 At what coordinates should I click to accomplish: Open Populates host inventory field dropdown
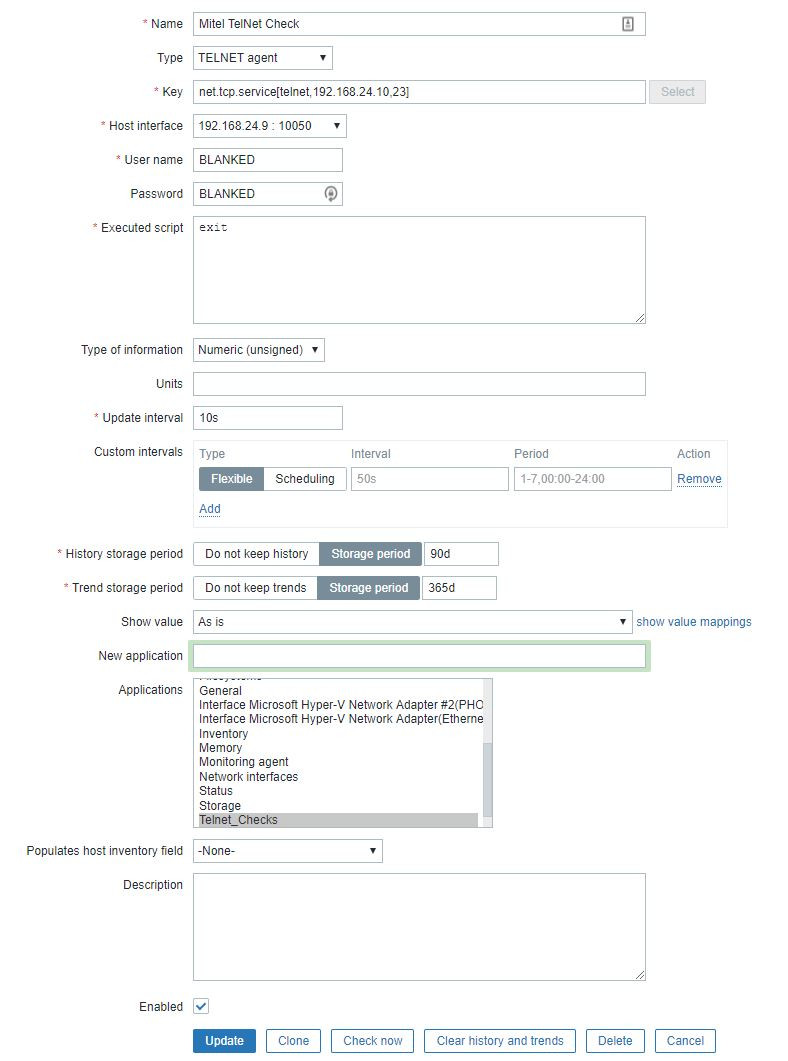[287, 851]
